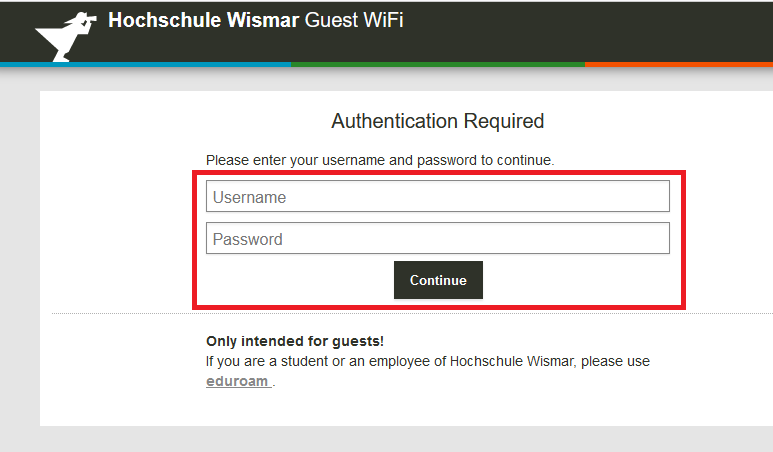Focus the Password input field
This screenshot has height=452, width=773.
pyautogui.click(x=438, y=238)
